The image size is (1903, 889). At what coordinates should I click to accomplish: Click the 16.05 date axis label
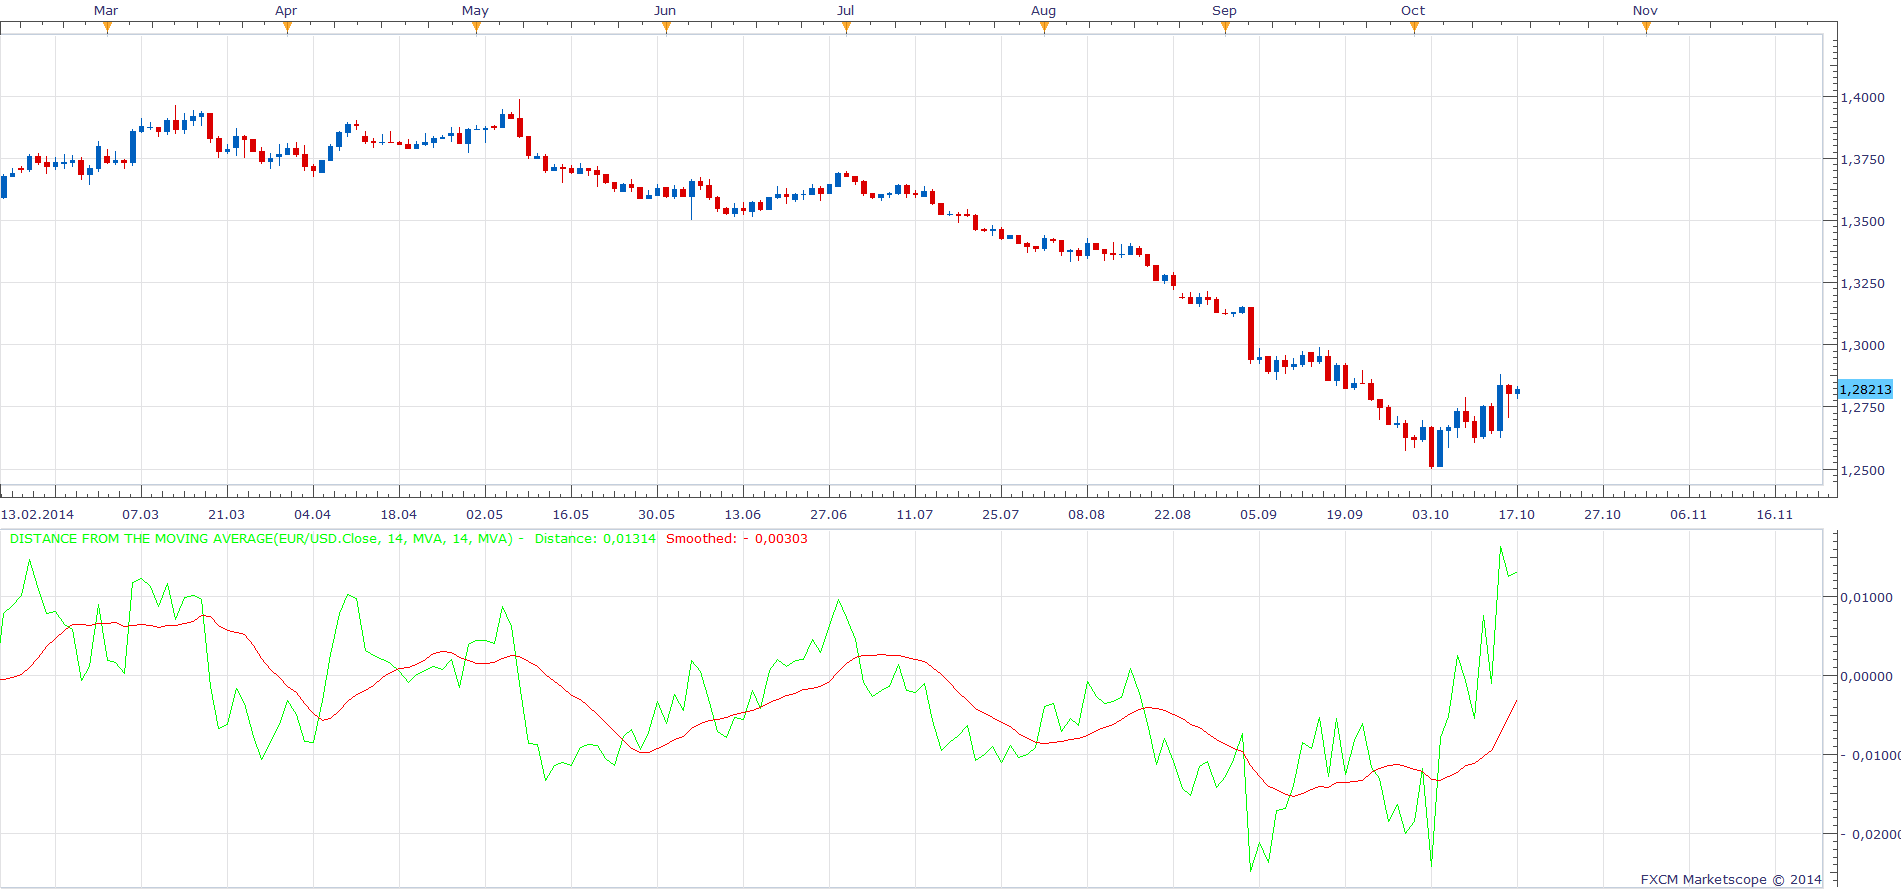pyautogui.click(x=570, y=514)
